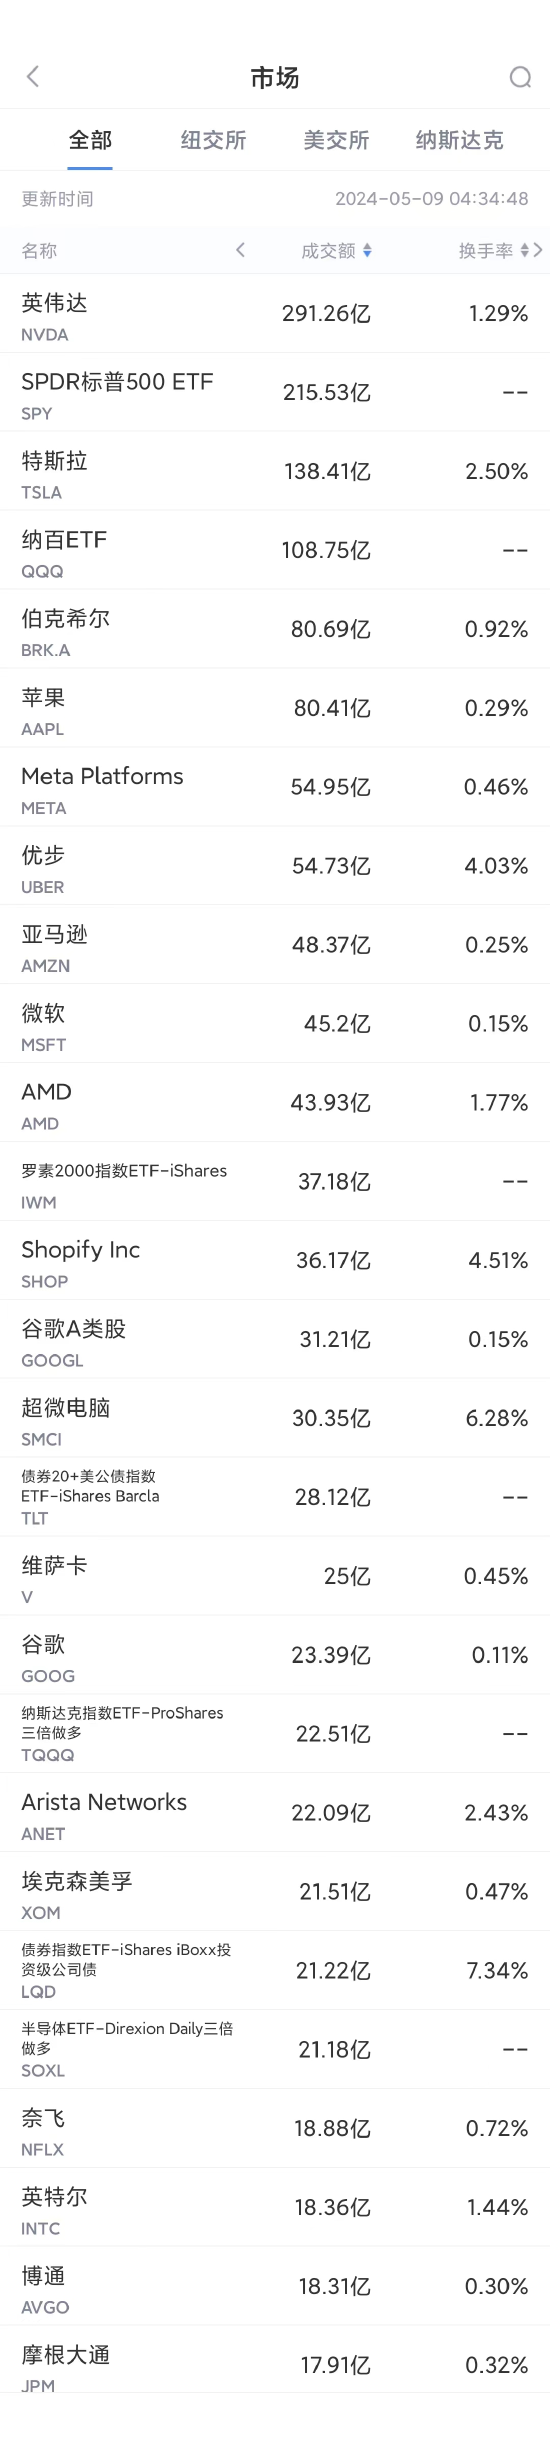Click 名称 column header
The height and width of the screenshot is (2458, 550).
coord(39,251)
